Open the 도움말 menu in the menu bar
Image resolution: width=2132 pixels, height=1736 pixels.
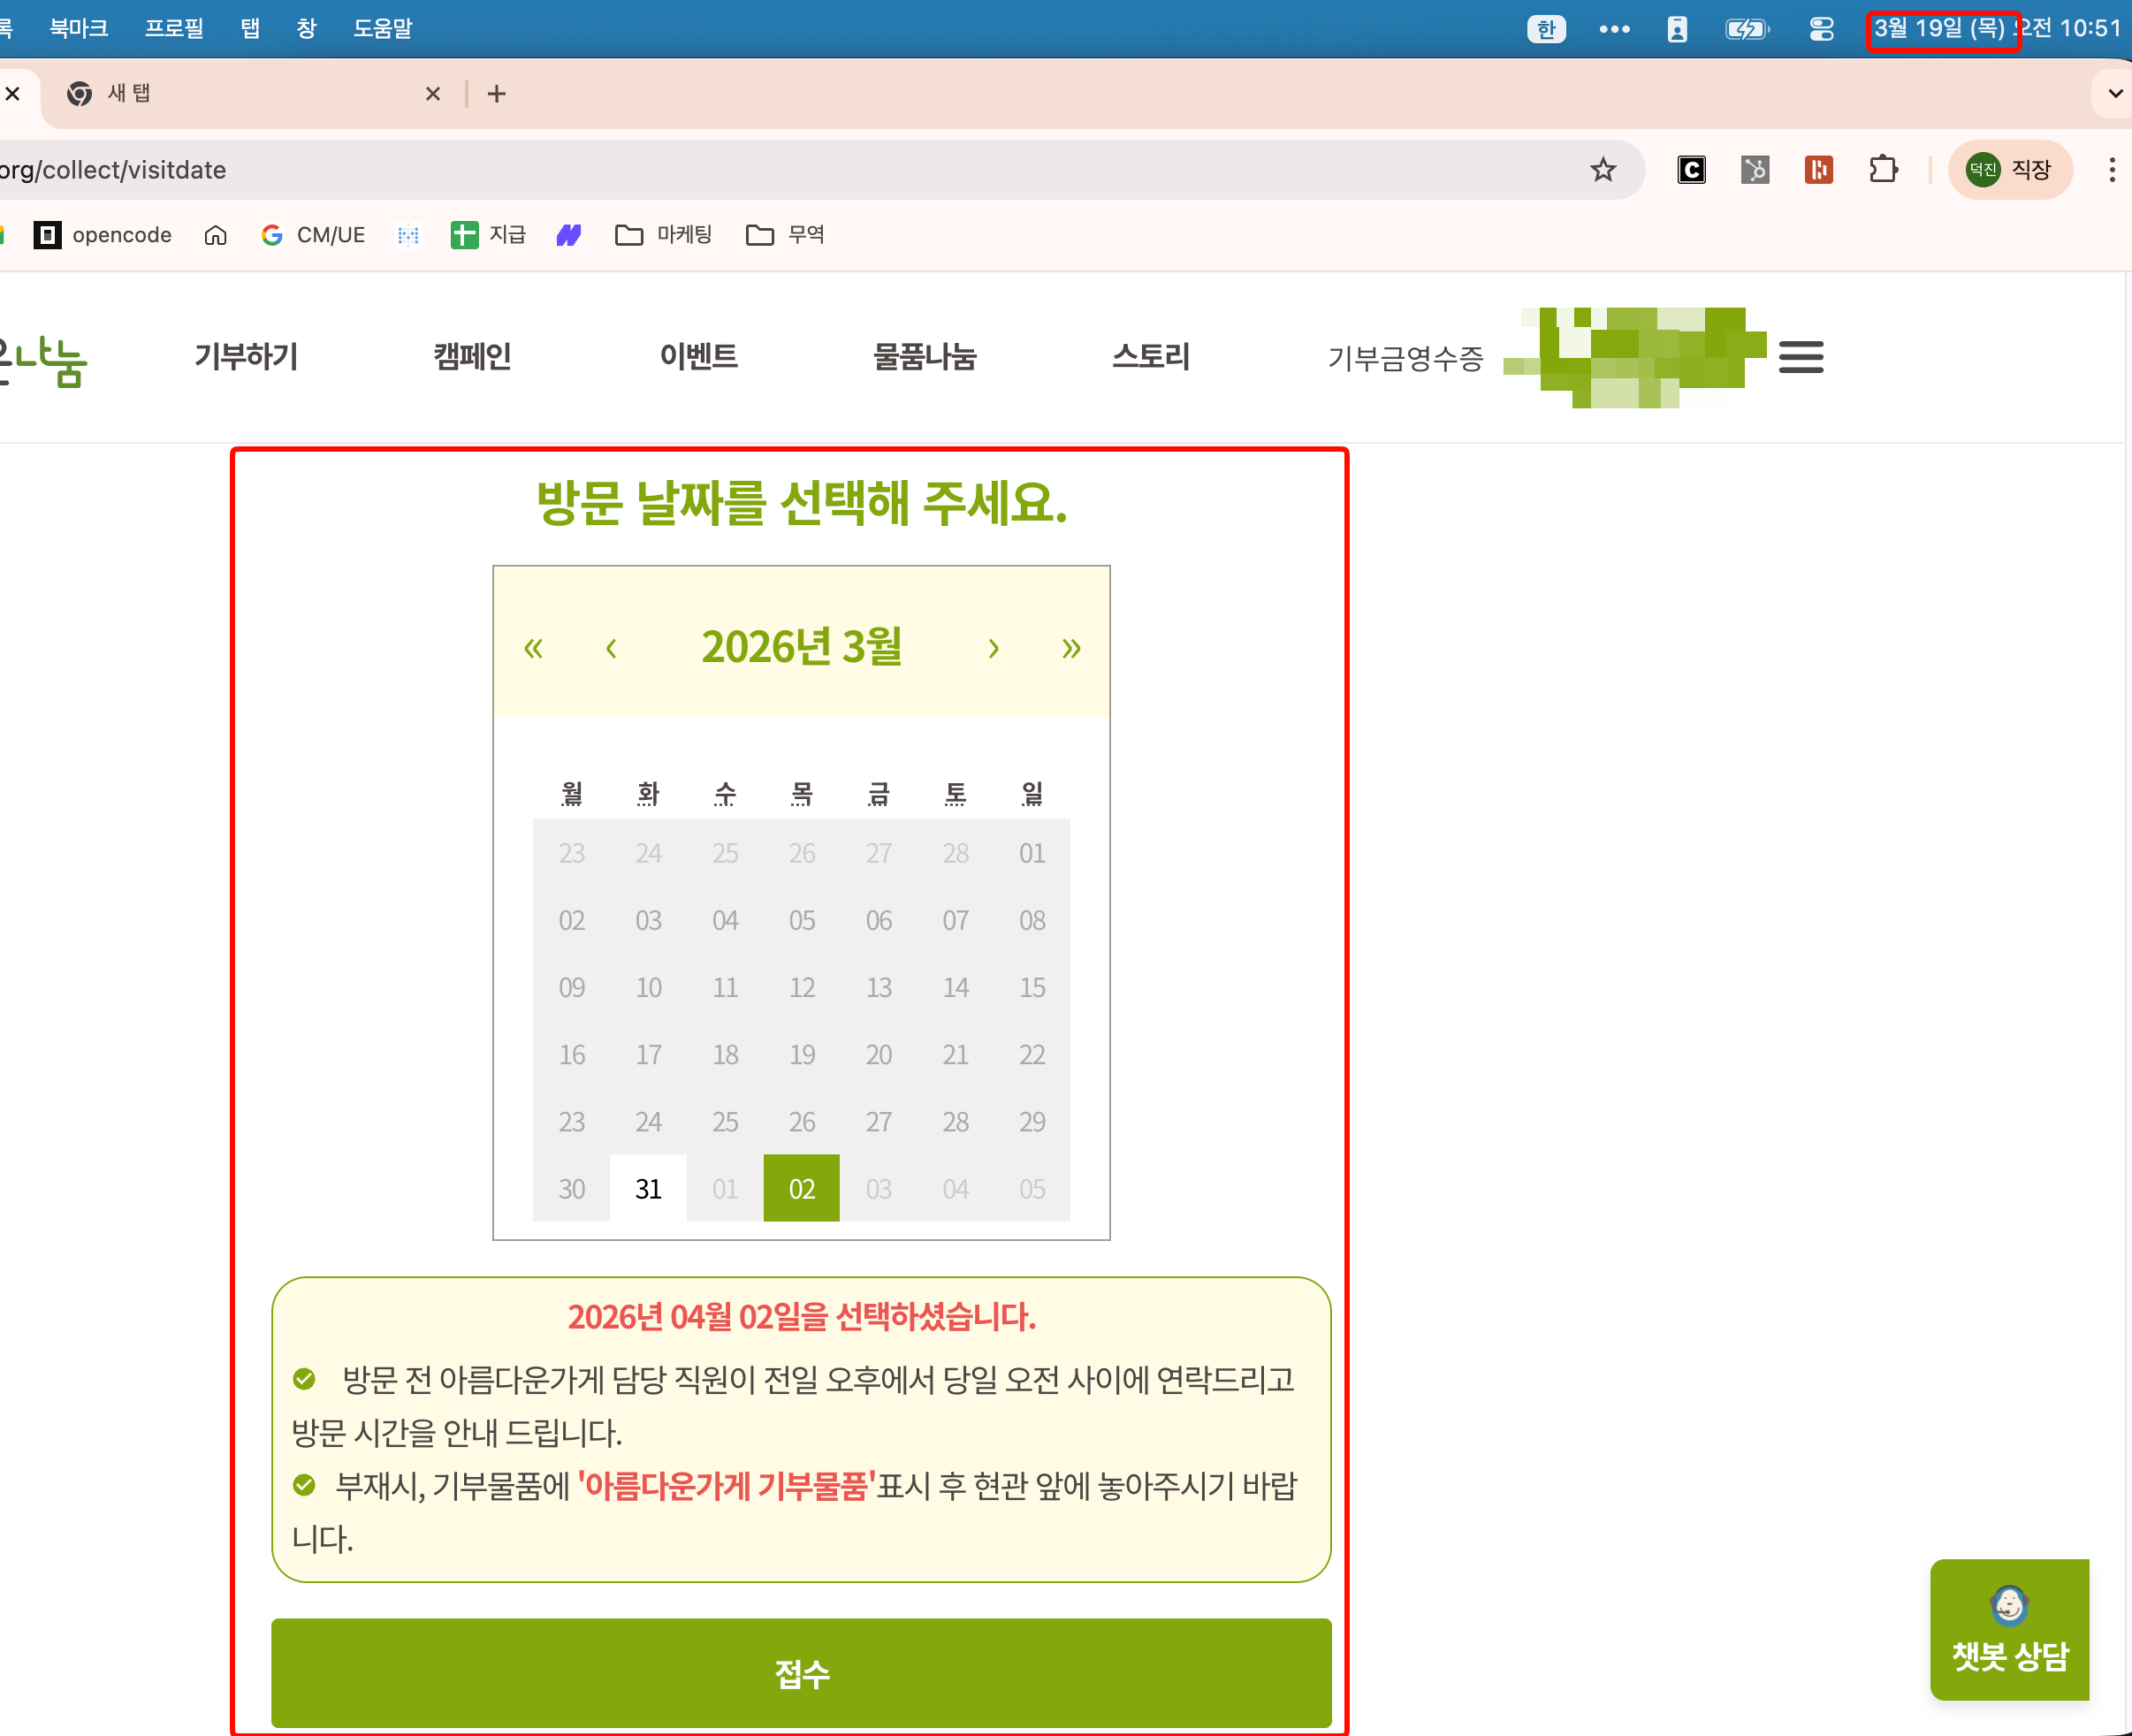pos(382,29)
